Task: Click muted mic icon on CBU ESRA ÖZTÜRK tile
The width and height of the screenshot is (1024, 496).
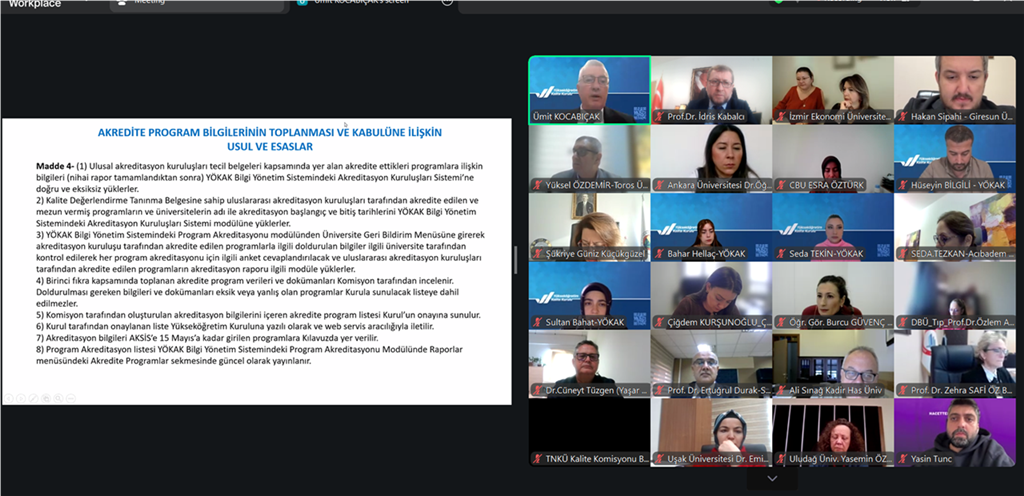Action: pyautogui.click(x=781, y=185)
